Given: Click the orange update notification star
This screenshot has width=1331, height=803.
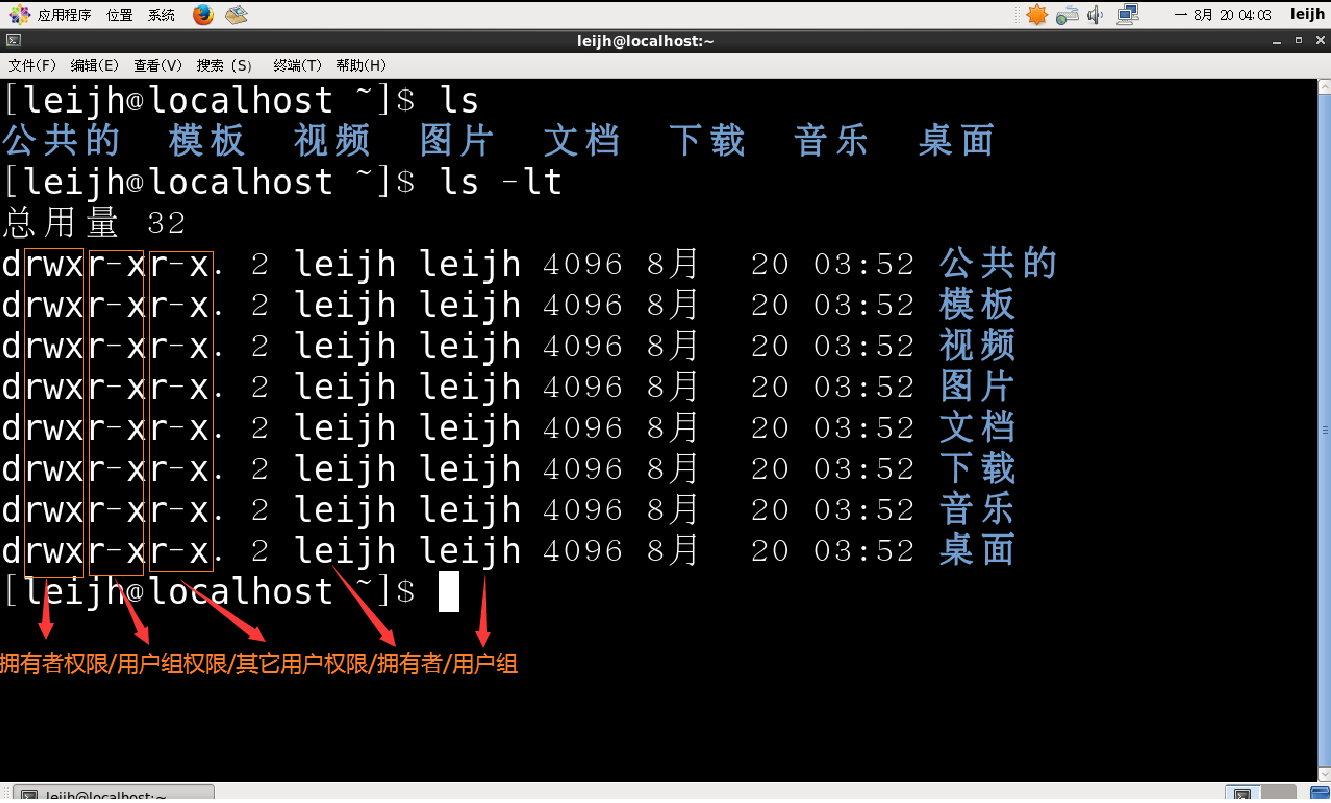Looking at the screenshot, I should point(1037,14).
